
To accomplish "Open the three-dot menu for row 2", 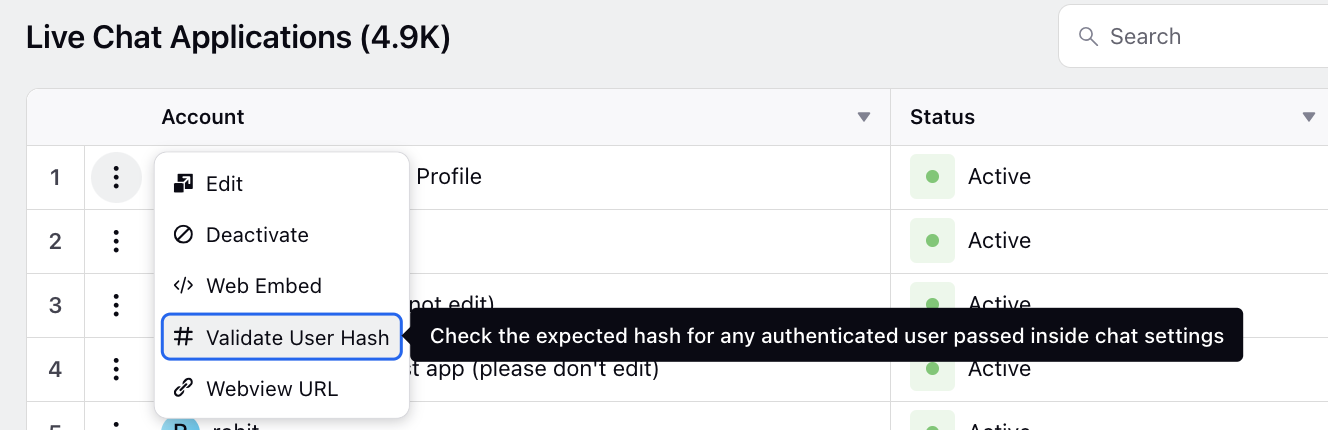I will click(x=116, y=241).
